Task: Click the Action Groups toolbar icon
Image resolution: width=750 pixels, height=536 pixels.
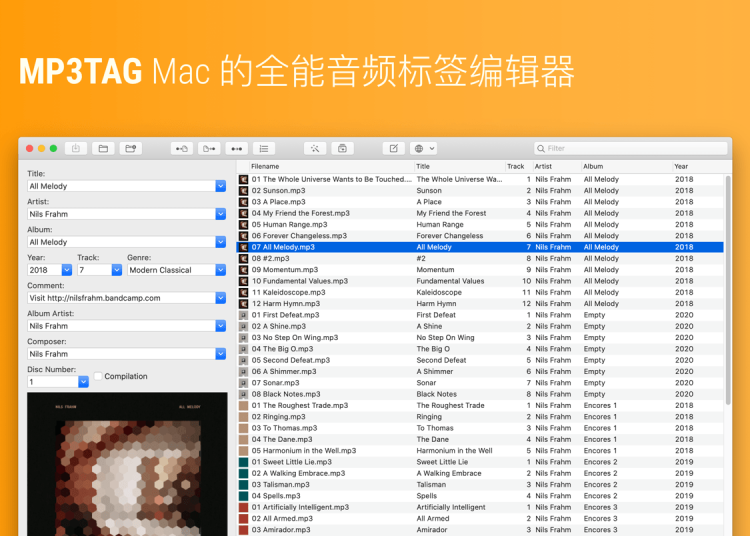Action: click(342, 148)
